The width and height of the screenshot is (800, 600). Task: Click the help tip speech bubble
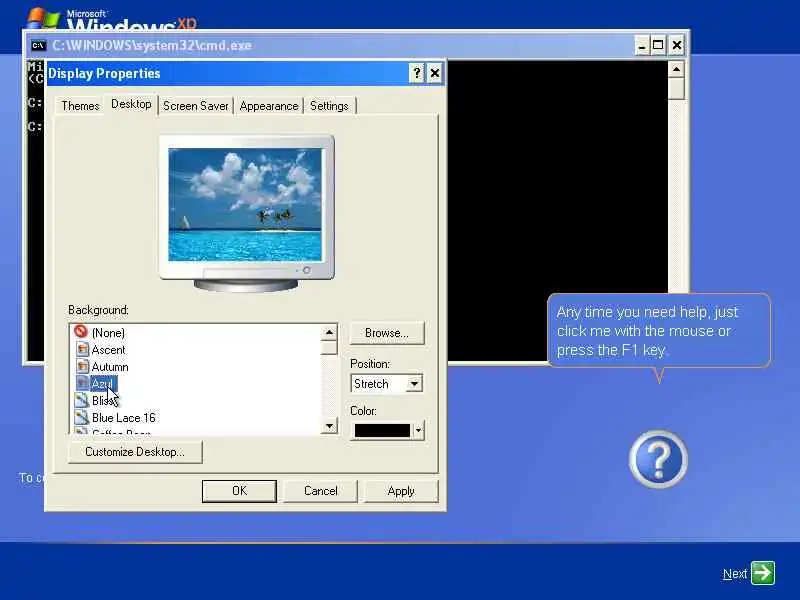pos(659,331)
